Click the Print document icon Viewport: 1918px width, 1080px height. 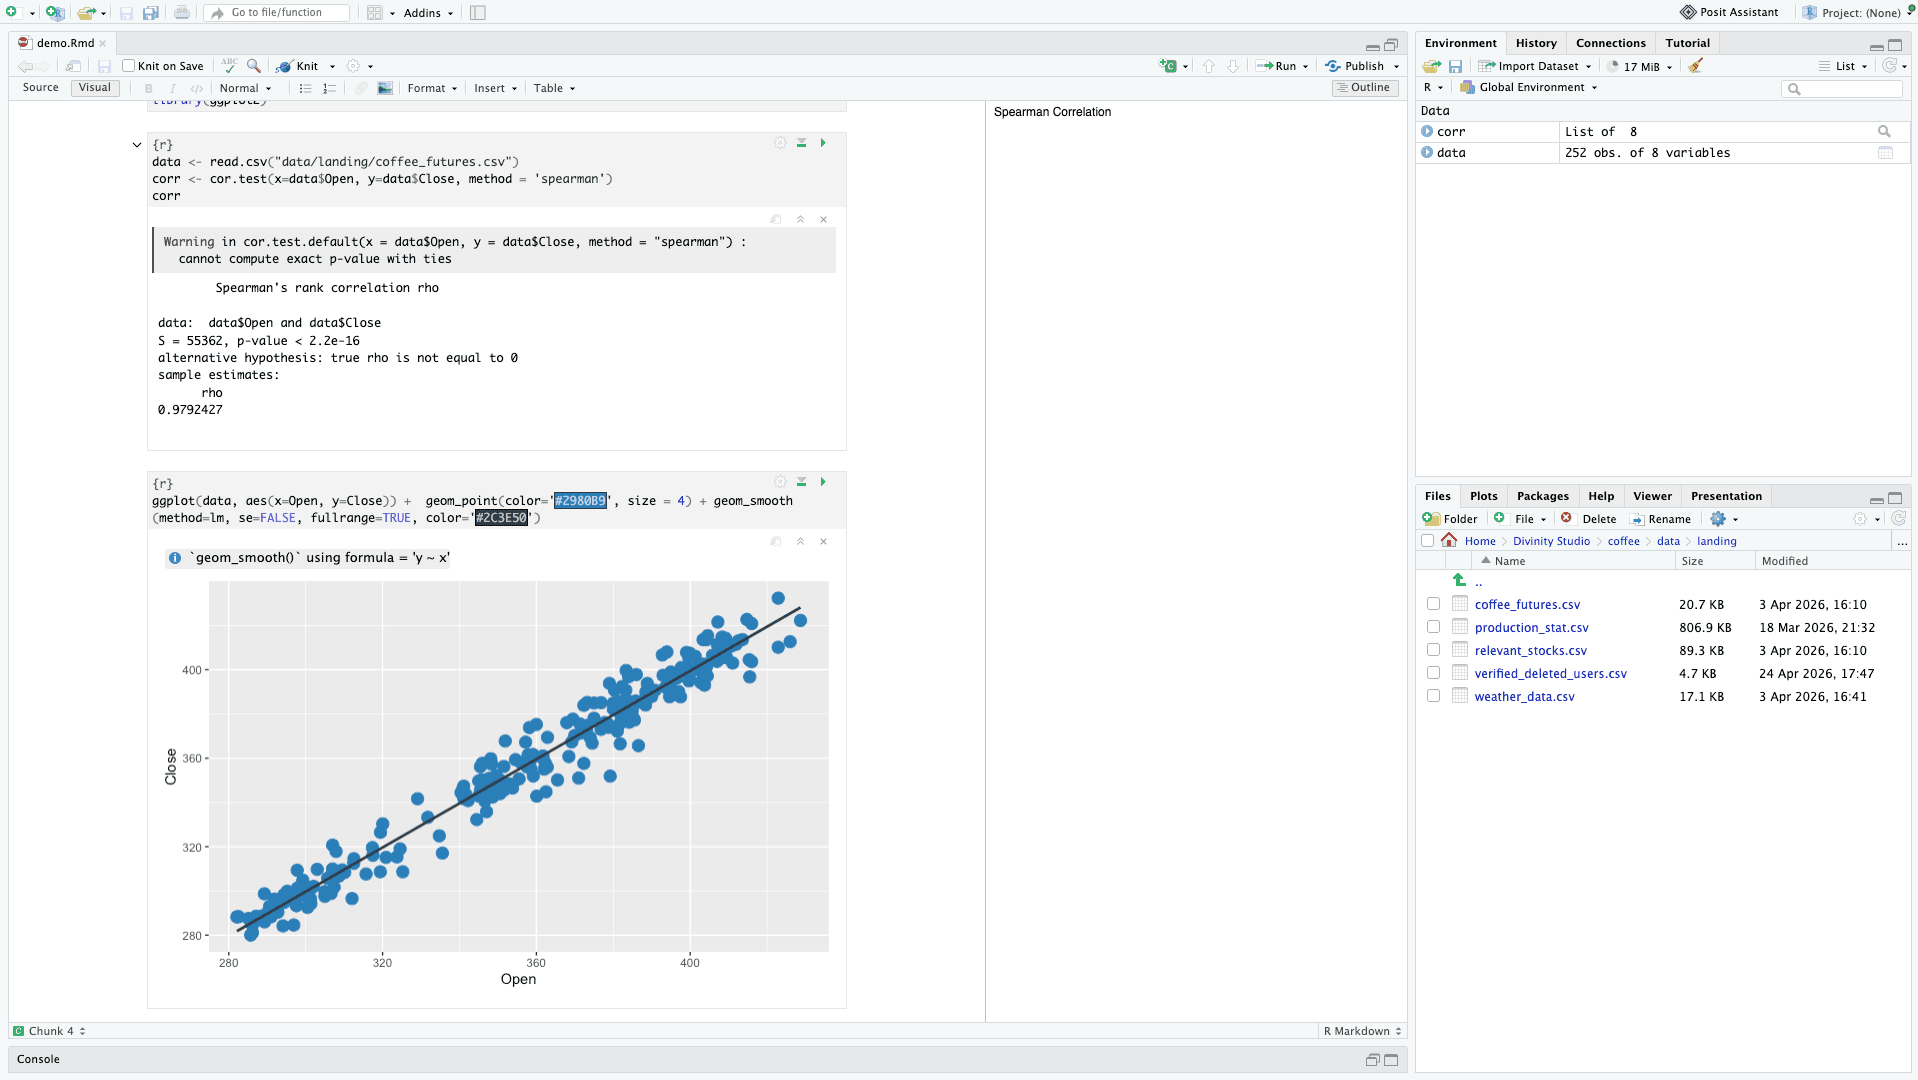pos(181,13)
